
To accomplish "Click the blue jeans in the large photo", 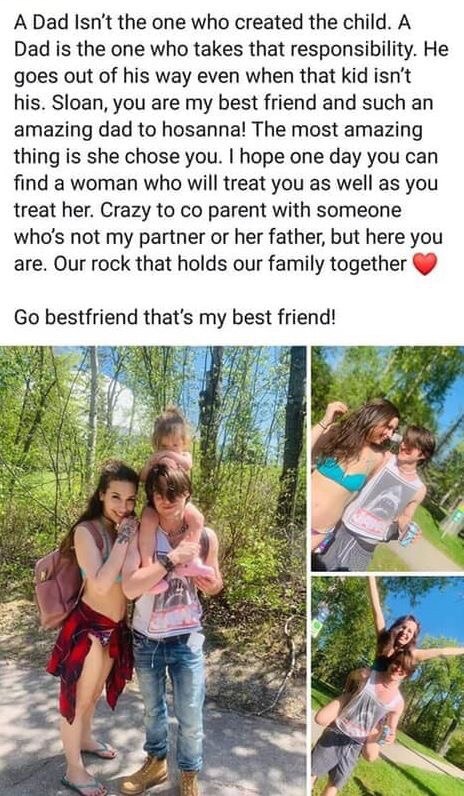I will (169, 701).
